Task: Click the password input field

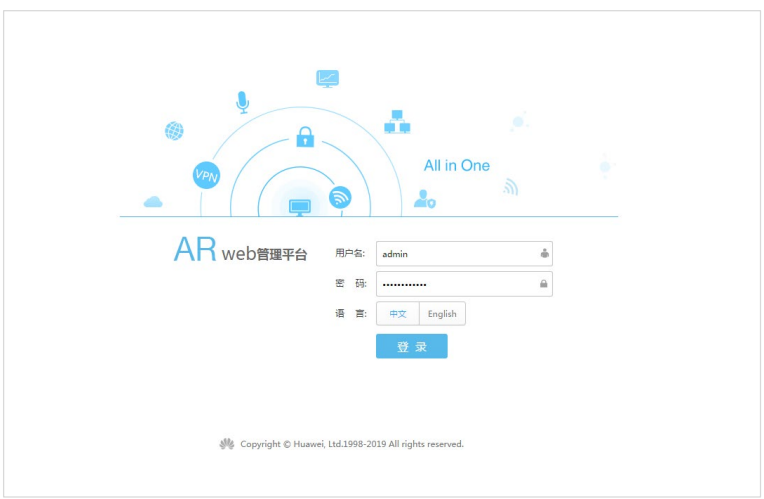Action: click(x=464, y=284)
